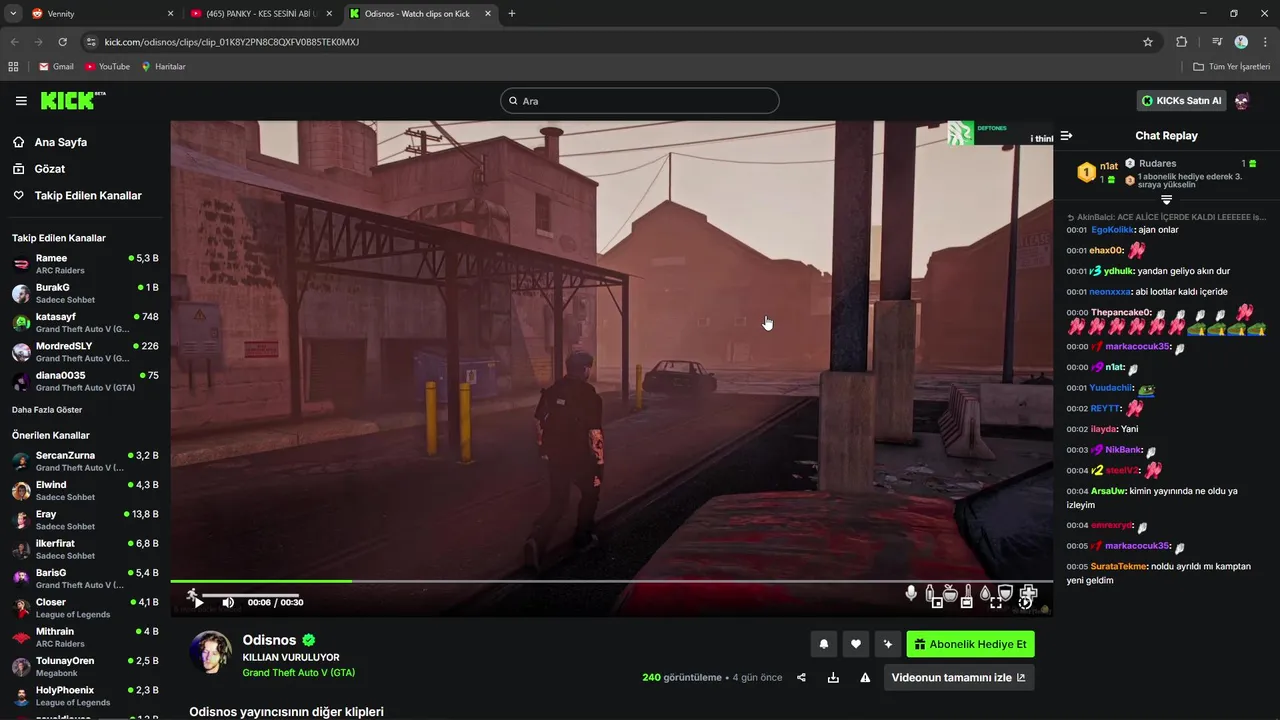The image size is (1280, 720).
Task: Mute the clip volume
Action: [x=228, y=602]
